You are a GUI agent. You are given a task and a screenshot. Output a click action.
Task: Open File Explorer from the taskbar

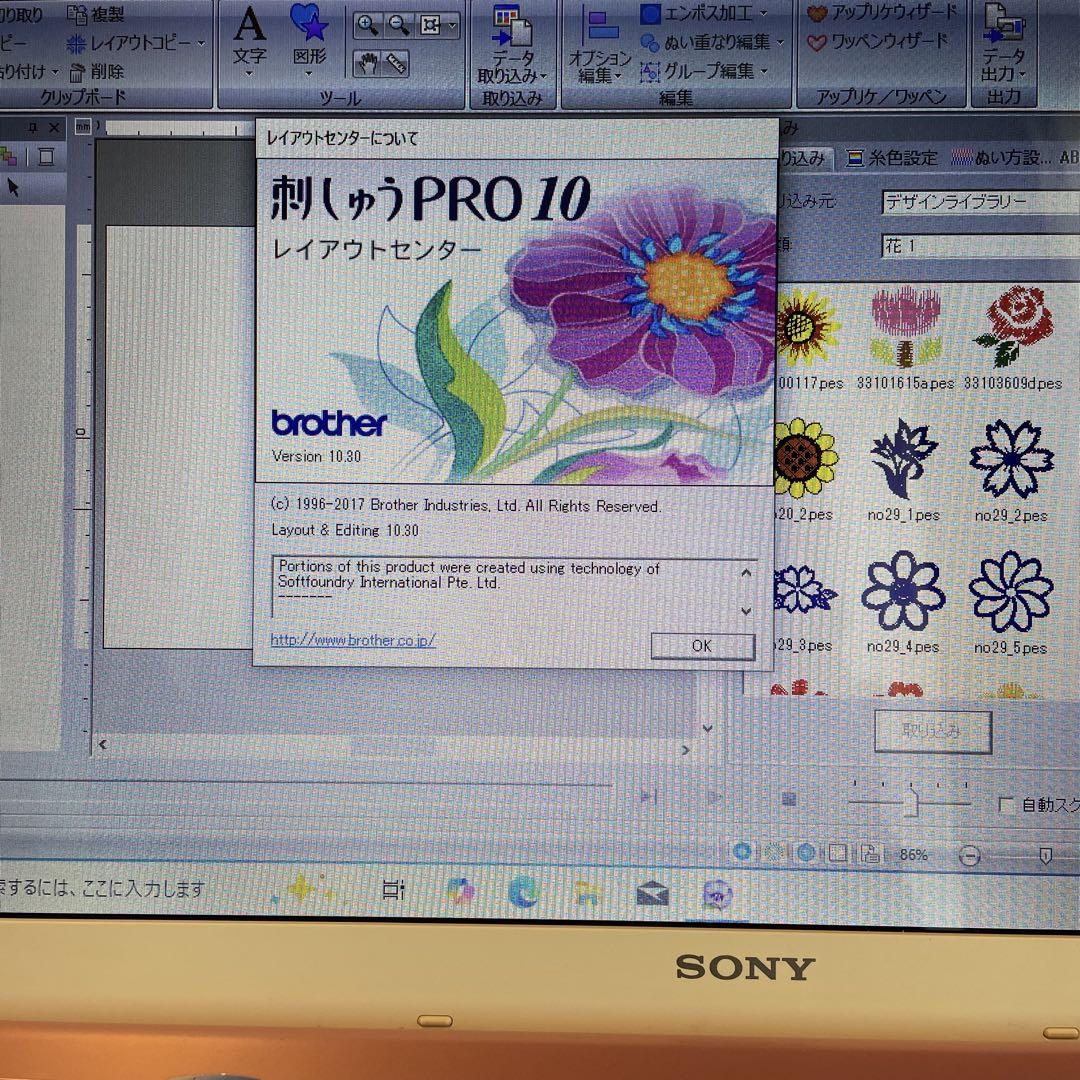587,893
